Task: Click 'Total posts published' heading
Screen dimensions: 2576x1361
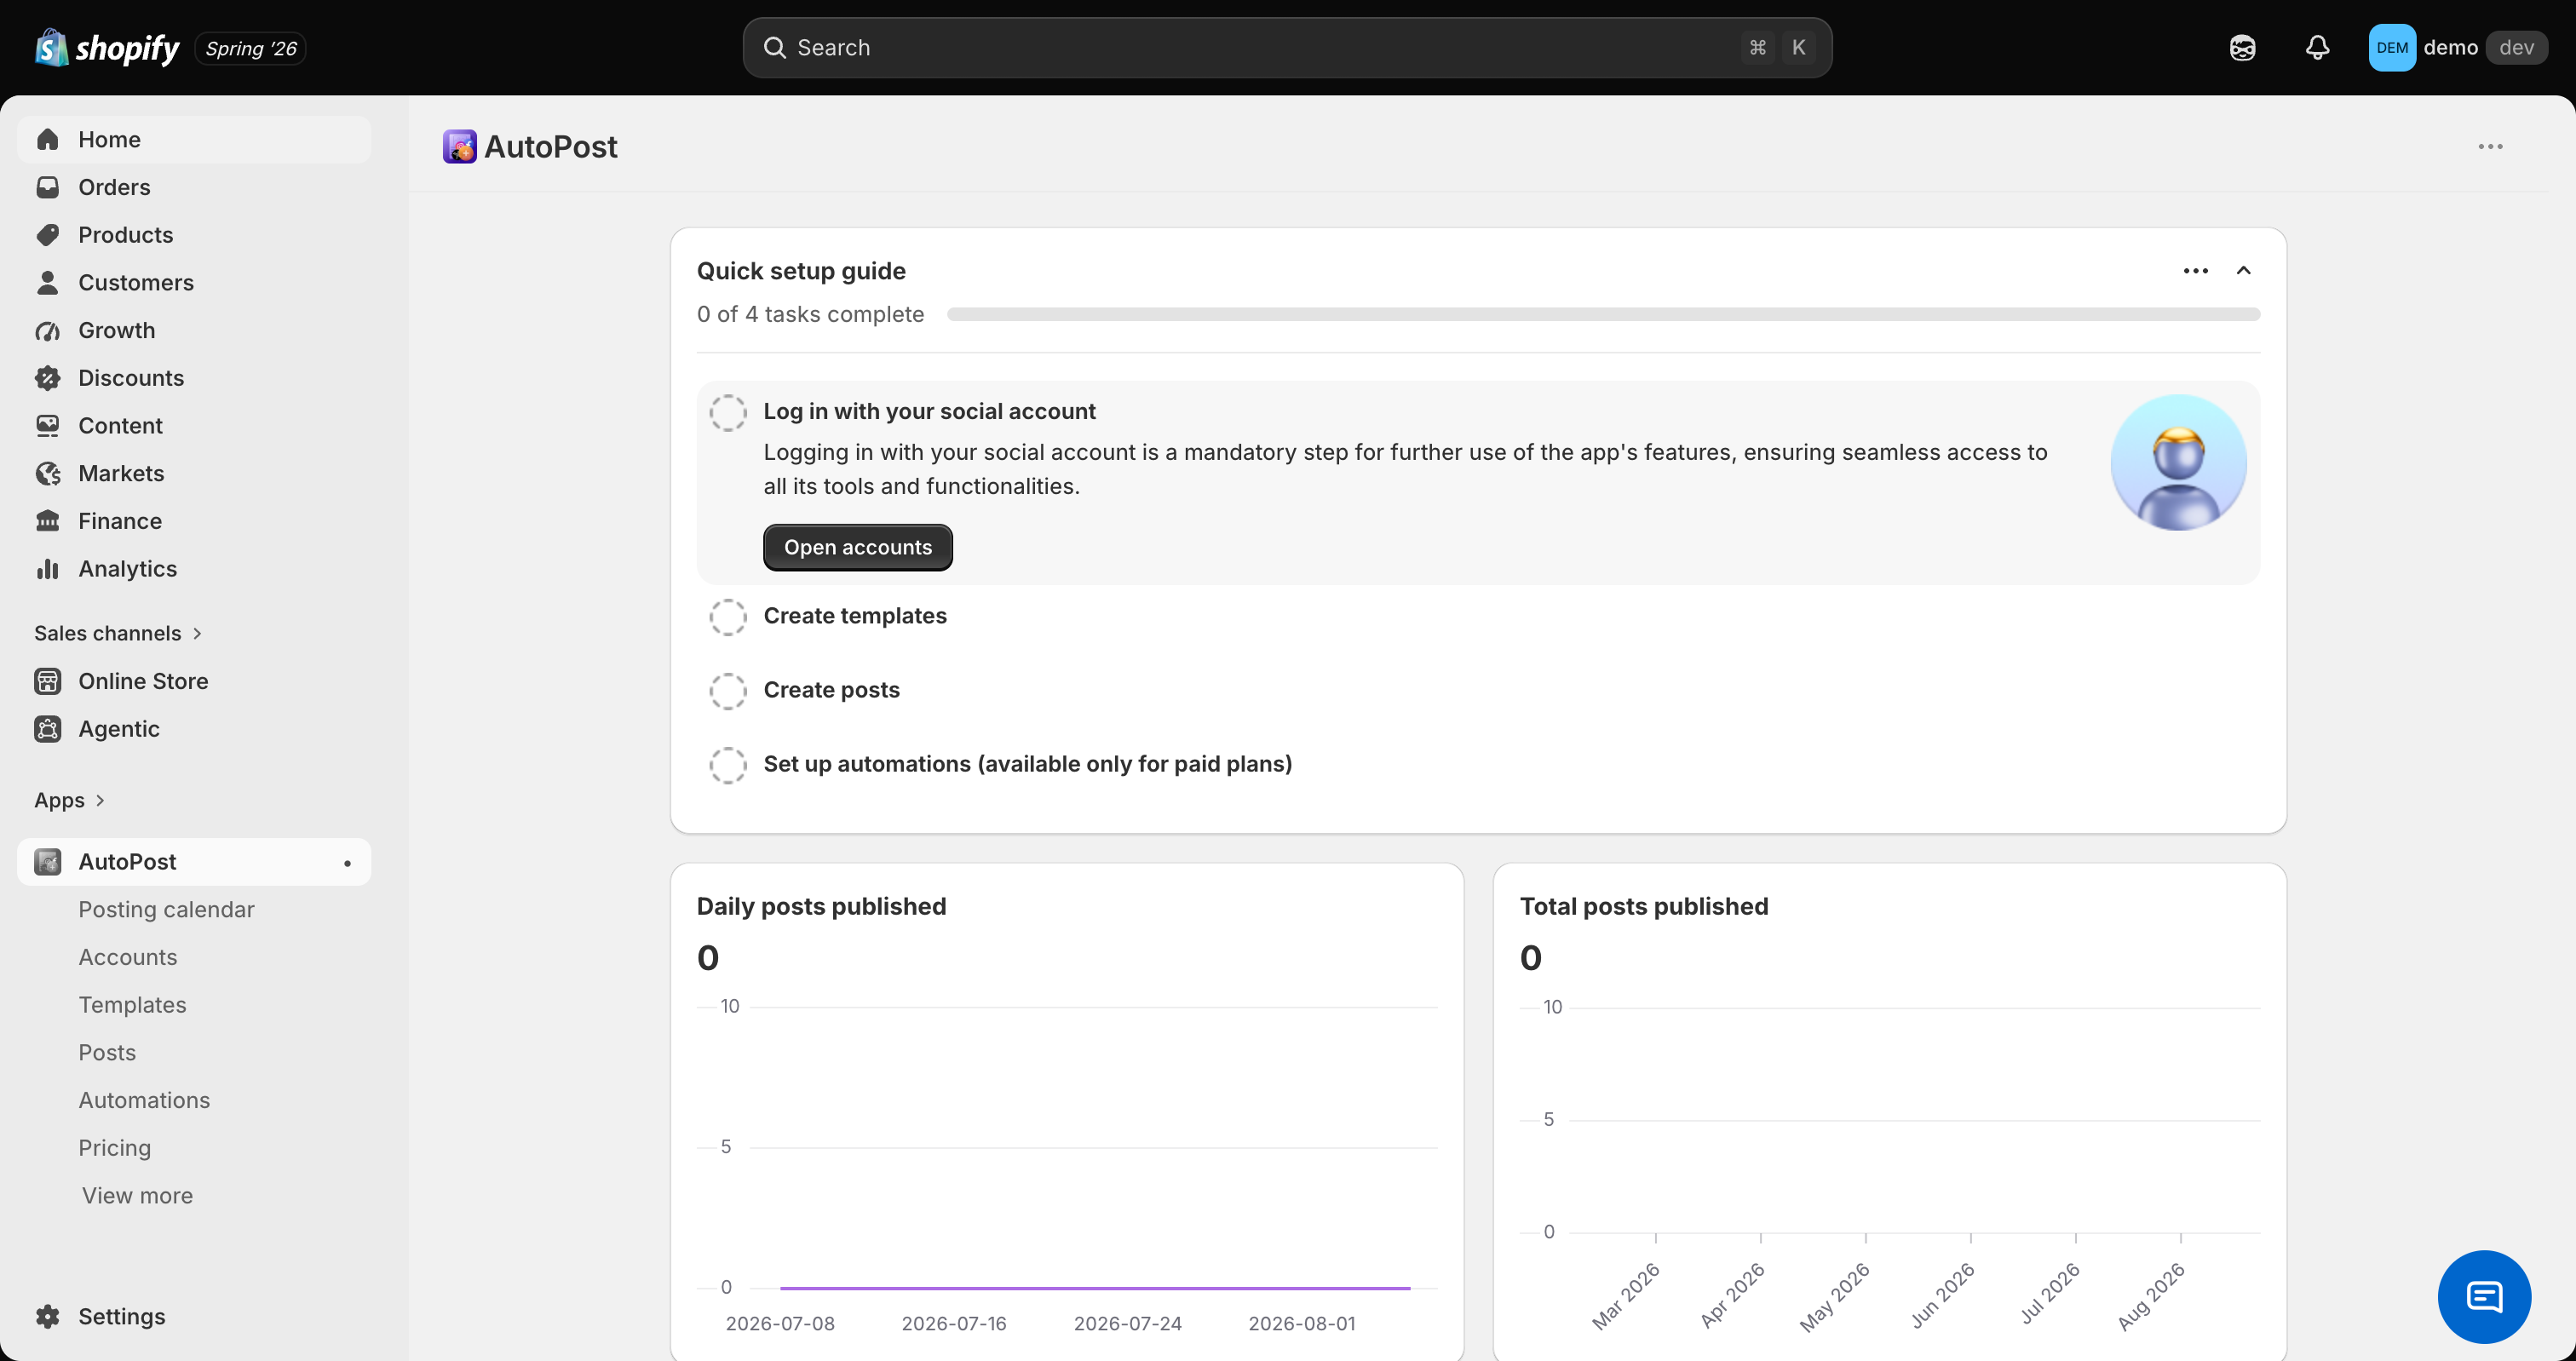Action: 1644,906
